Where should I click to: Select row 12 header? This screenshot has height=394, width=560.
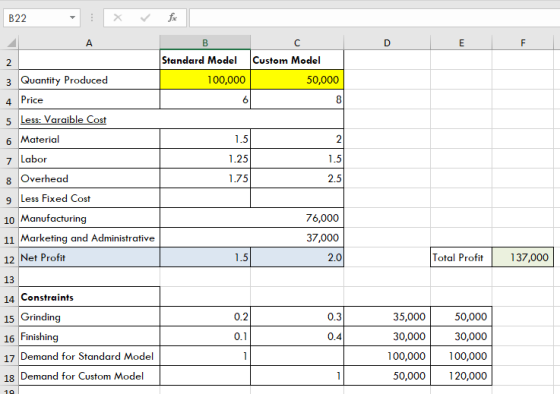coord(9,258)
